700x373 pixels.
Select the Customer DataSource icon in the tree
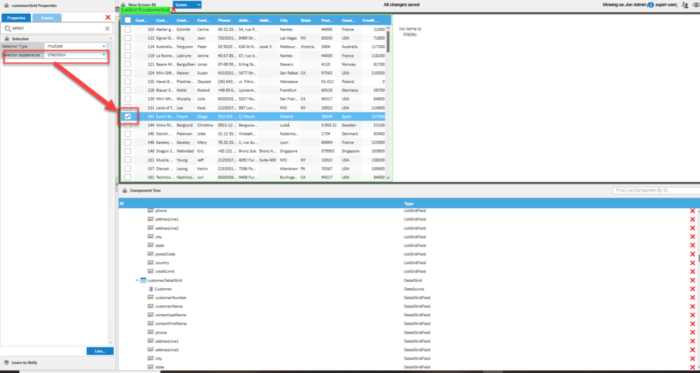pos(150,289)
